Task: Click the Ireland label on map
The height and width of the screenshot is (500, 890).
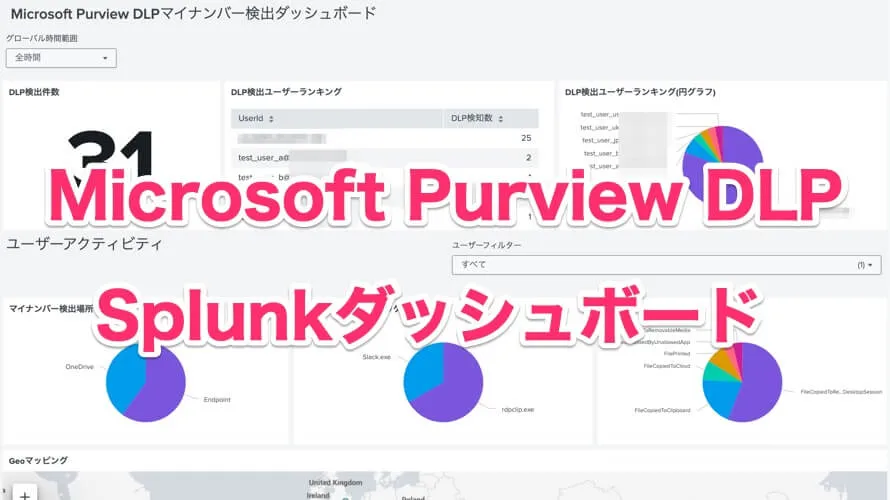Action: (x=318, y=495)
